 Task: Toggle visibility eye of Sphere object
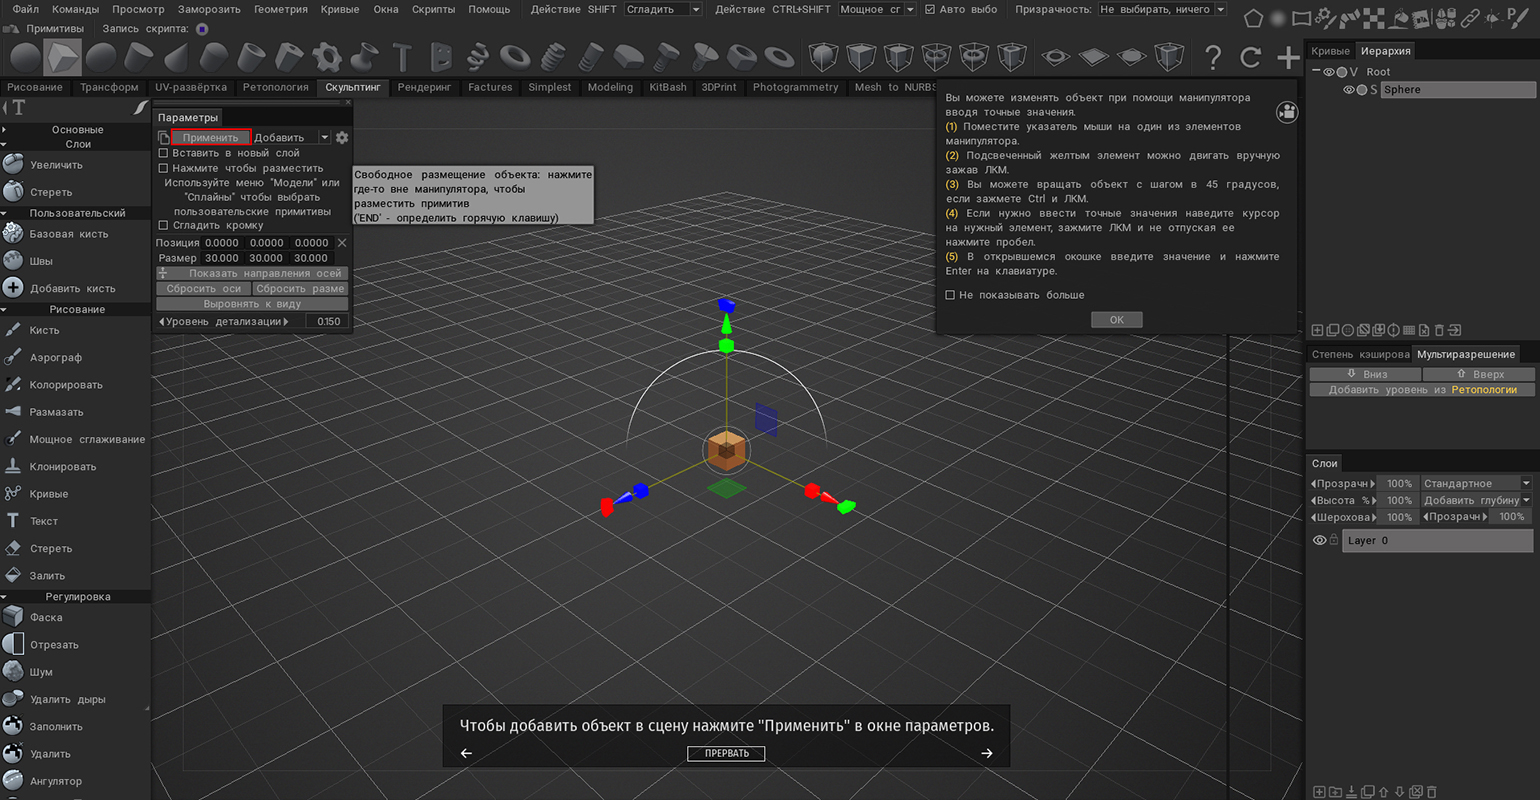tap(1348, 90)
